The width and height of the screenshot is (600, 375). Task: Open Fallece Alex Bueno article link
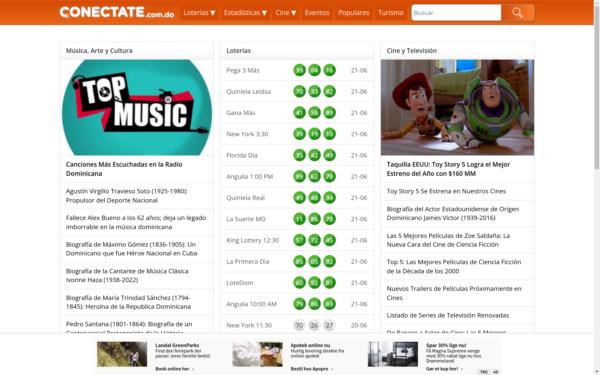click(136, 222)
